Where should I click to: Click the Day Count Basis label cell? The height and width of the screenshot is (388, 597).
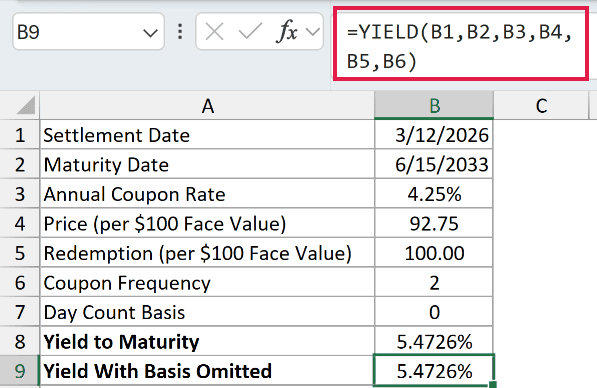207,312
